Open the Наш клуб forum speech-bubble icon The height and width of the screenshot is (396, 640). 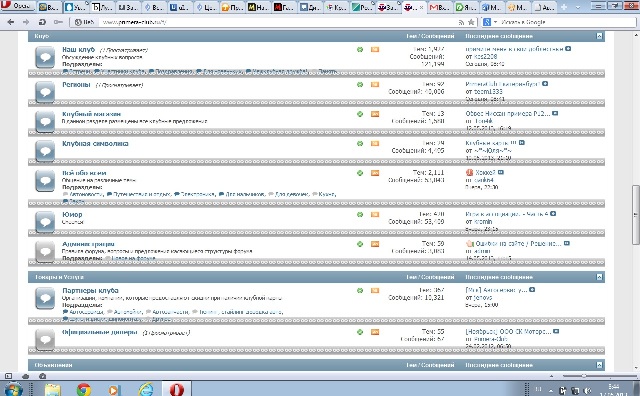point(45,57)
